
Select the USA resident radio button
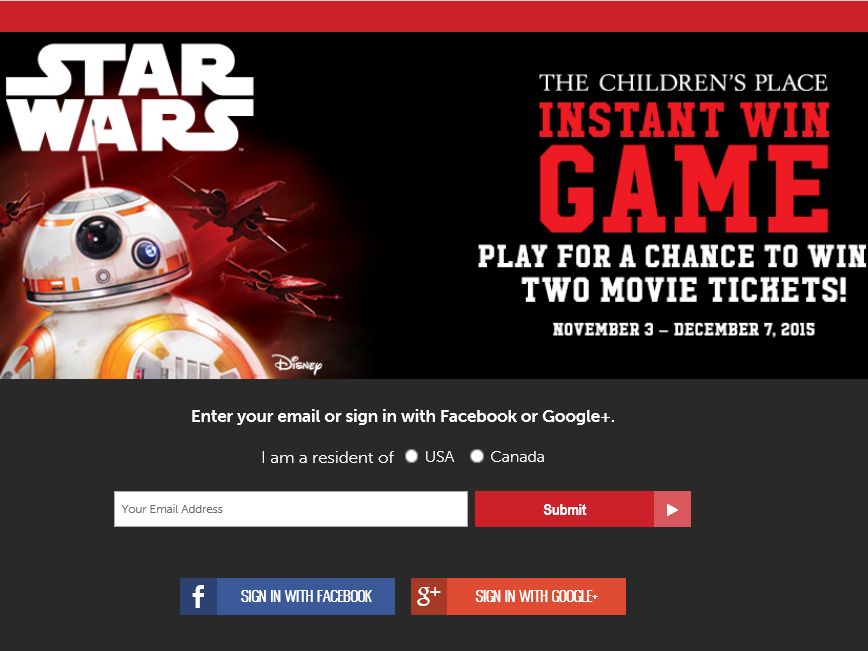point(411,456)
